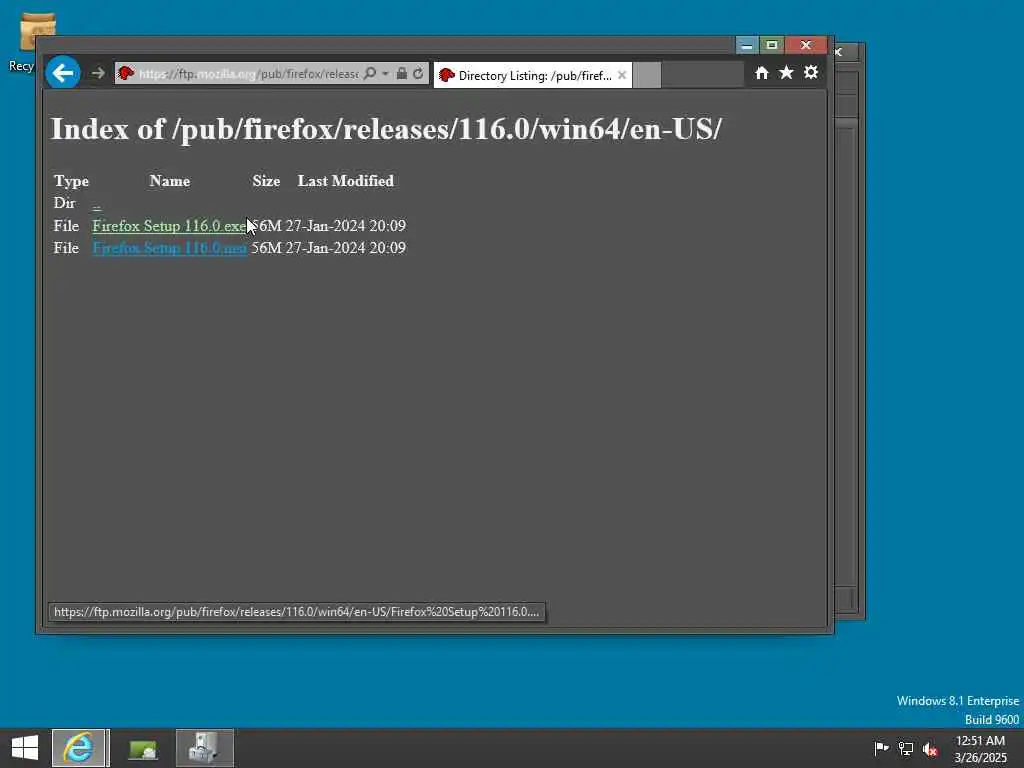Click the lock security report icon
Image resolution: width=1024 pixels, height=768 pixels.
point(402,73)
